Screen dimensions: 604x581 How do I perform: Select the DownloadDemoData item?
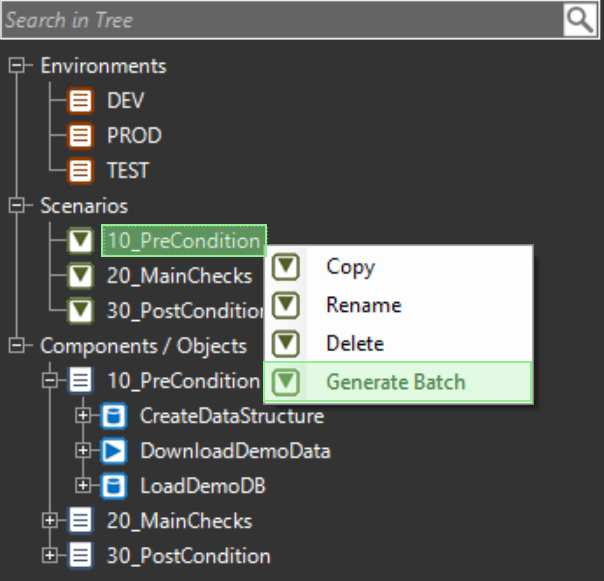tap(235, 451)
